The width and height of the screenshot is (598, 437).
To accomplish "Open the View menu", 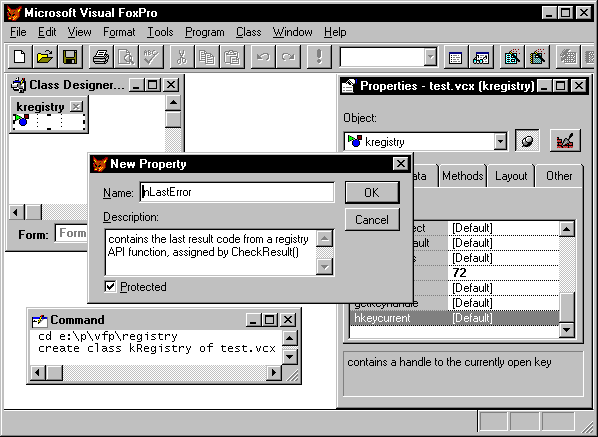I will 79,32.
